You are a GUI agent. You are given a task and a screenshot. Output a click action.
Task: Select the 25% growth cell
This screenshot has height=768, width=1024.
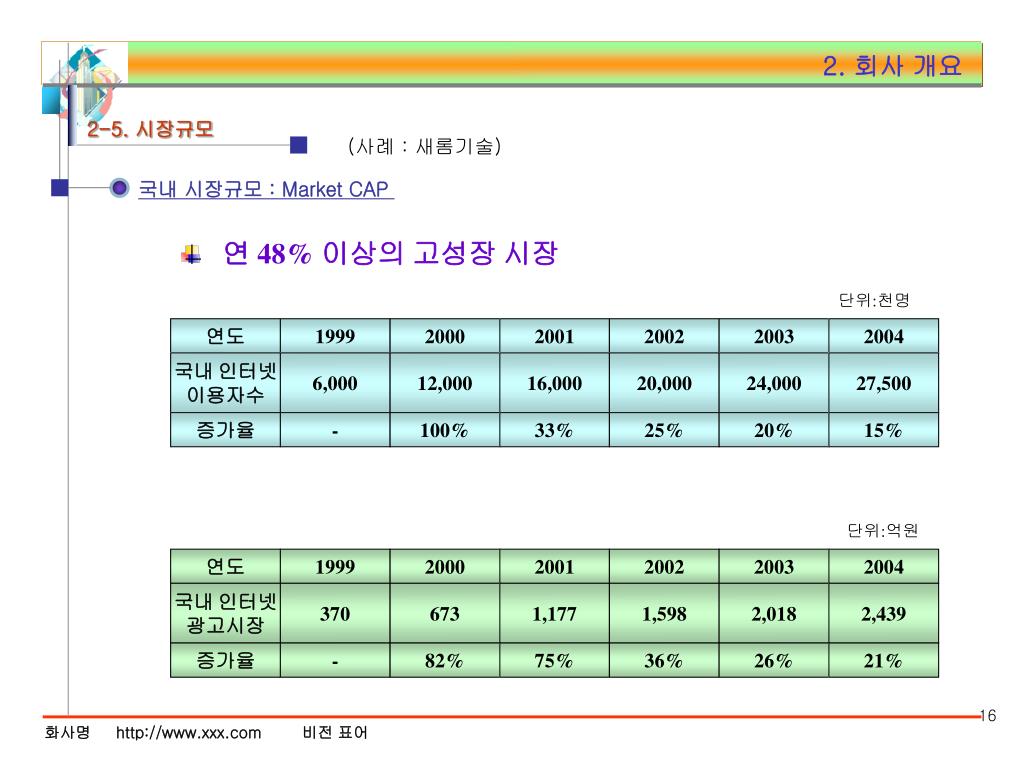[x=664, y=430]
